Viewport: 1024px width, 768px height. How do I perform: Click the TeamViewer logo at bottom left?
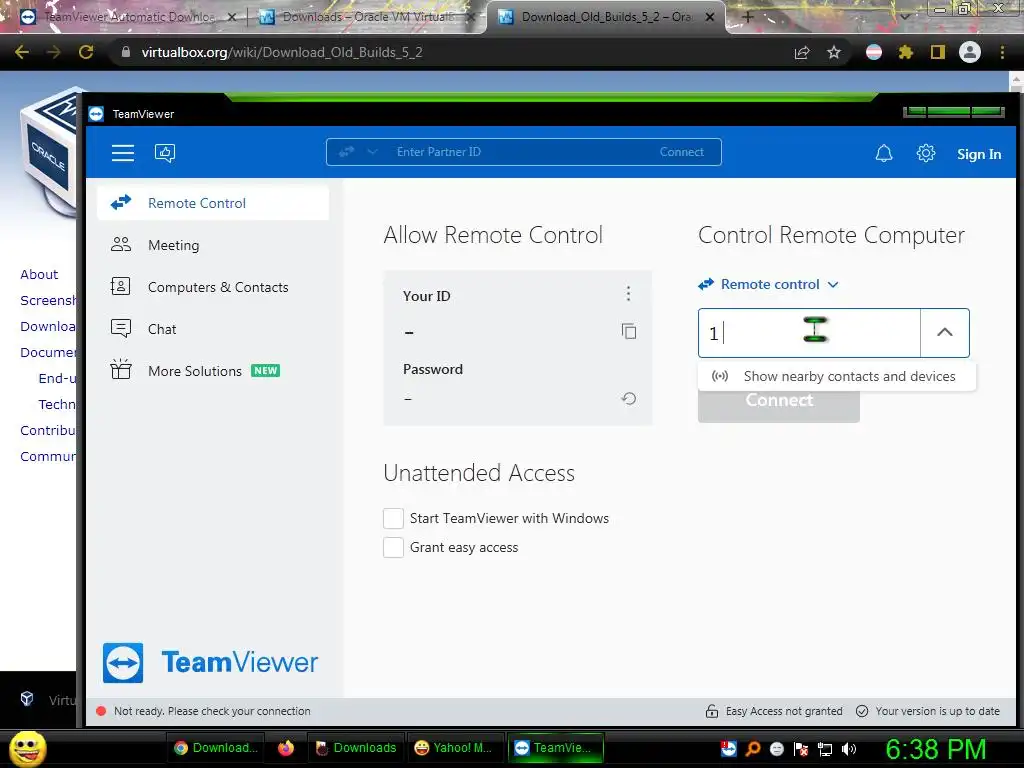click(x=210, y=662)
